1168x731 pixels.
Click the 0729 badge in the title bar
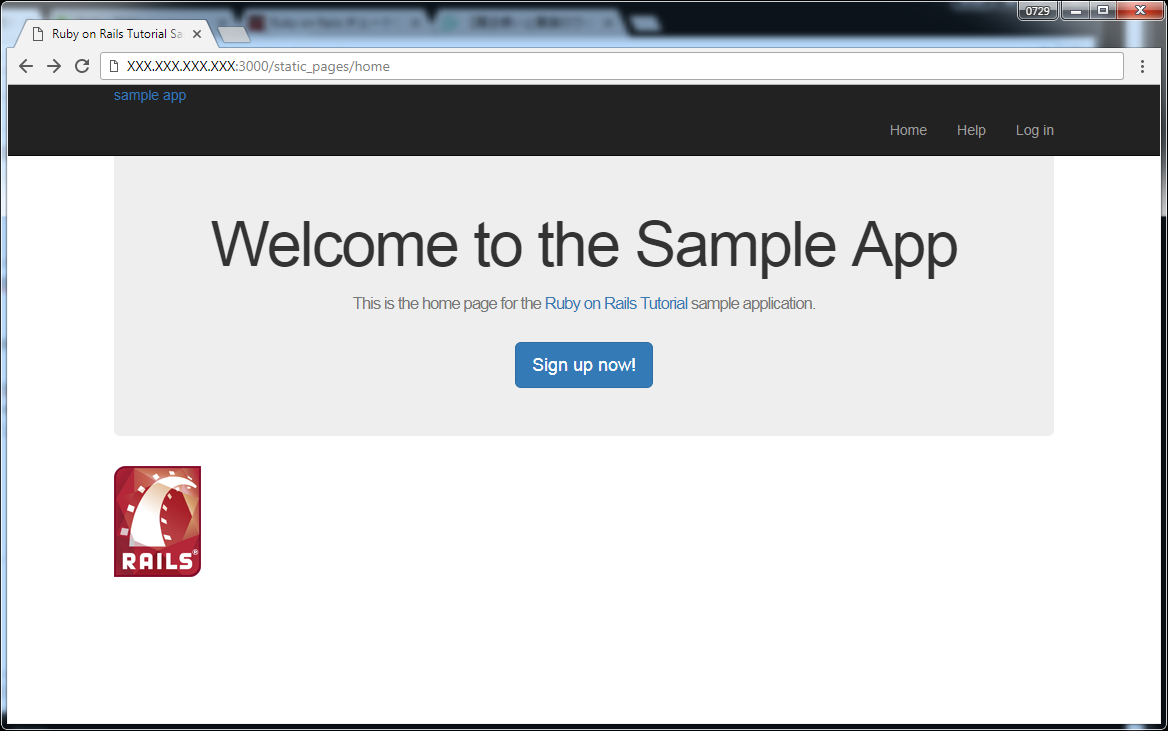click(x=1037, y=10)
